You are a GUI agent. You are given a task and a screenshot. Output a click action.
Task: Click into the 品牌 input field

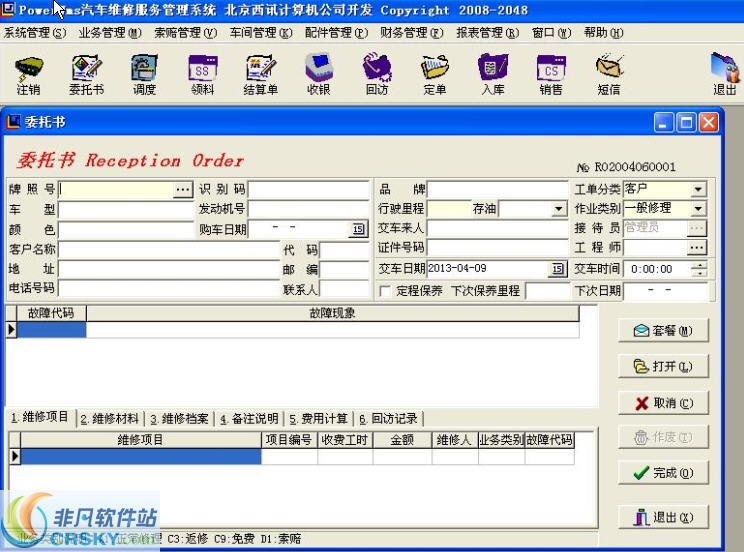[x=497, y=189]
